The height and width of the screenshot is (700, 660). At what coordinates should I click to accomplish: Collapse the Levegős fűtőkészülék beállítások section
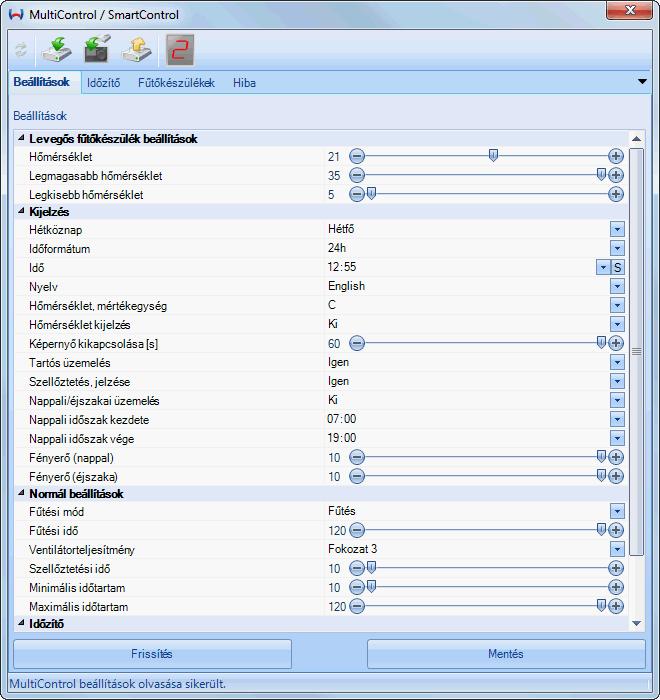21,138
